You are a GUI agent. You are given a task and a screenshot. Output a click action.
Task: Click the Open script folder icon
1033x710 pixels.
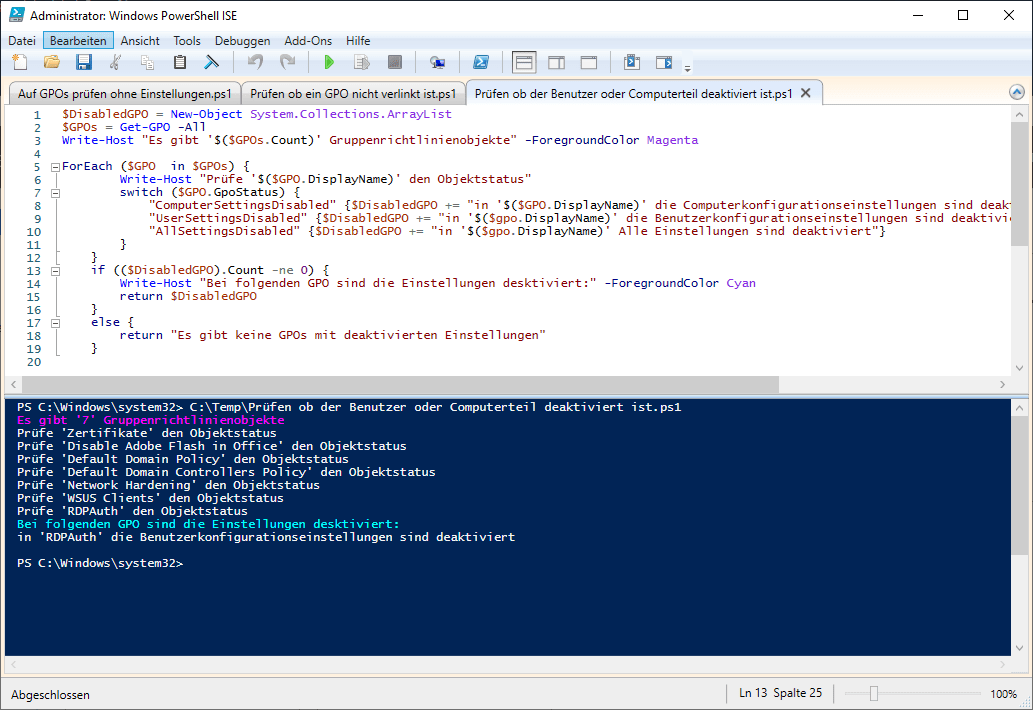tap(52, 63)
